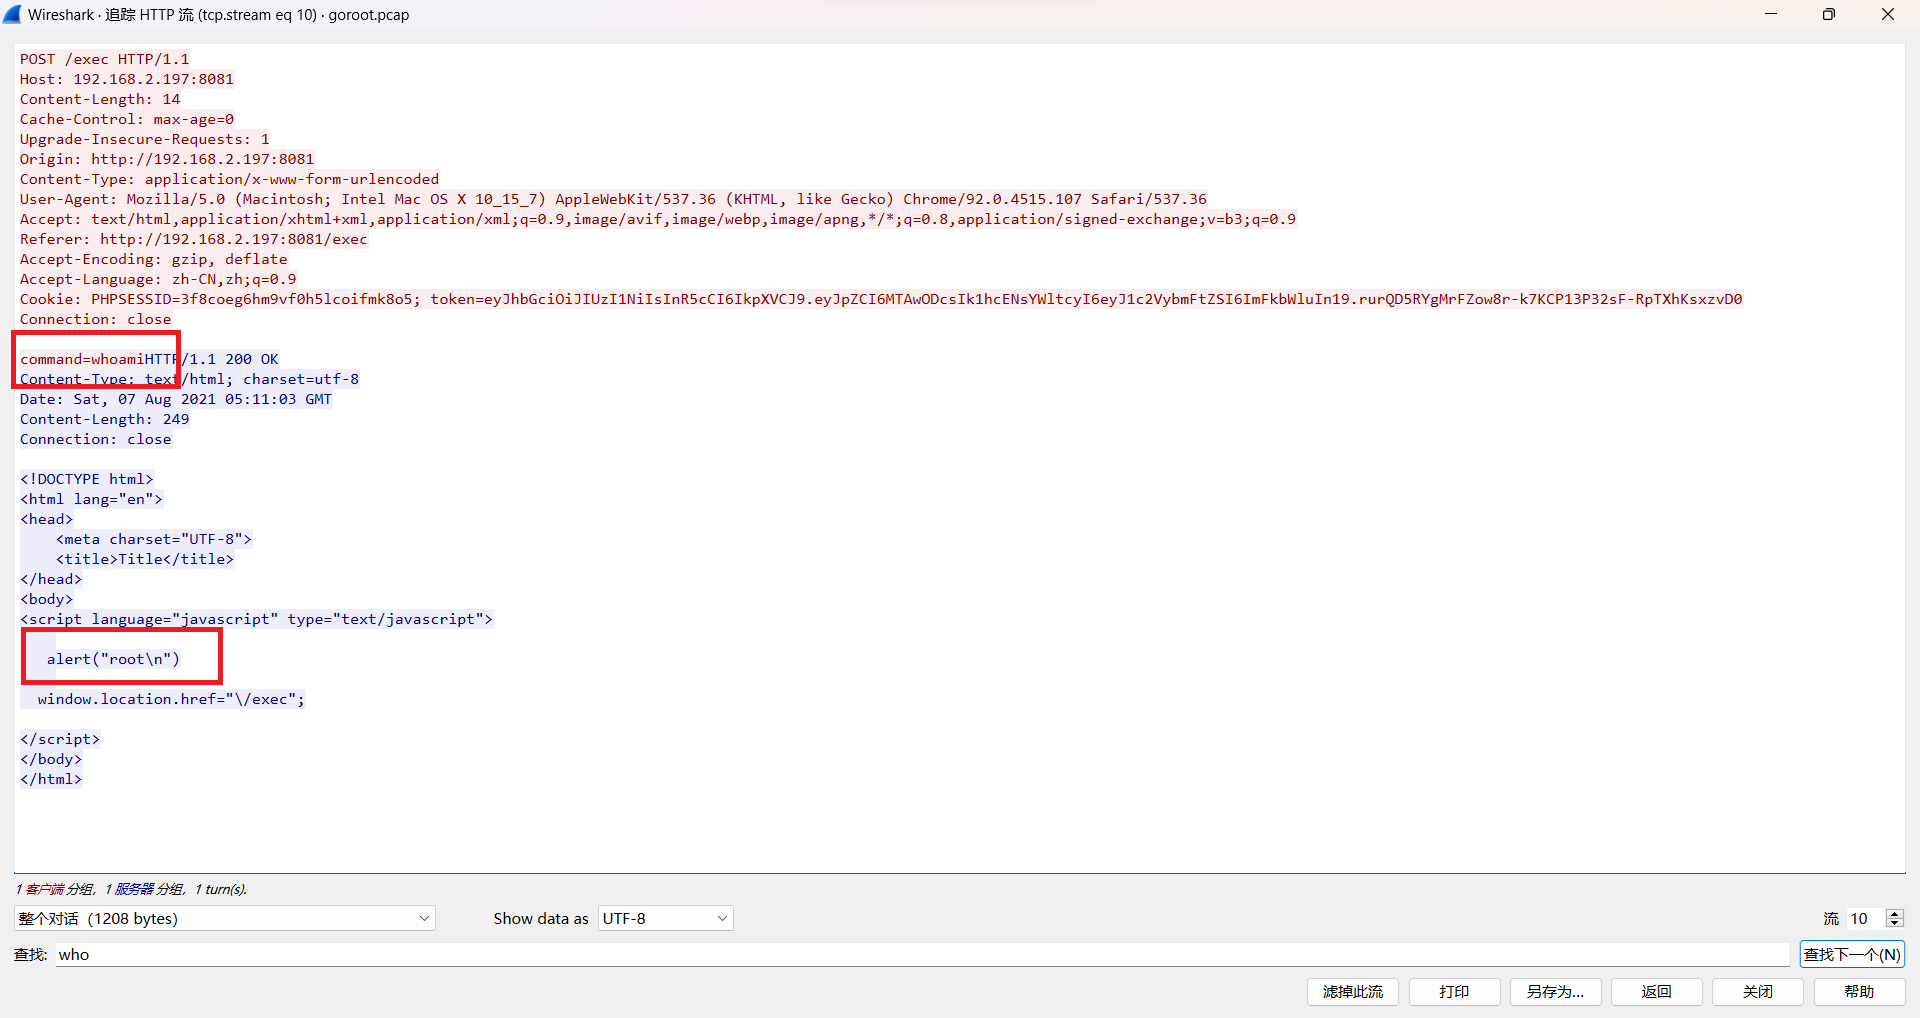
Task: Restore down the Wireshark stream window
Action: (1829, 14)
